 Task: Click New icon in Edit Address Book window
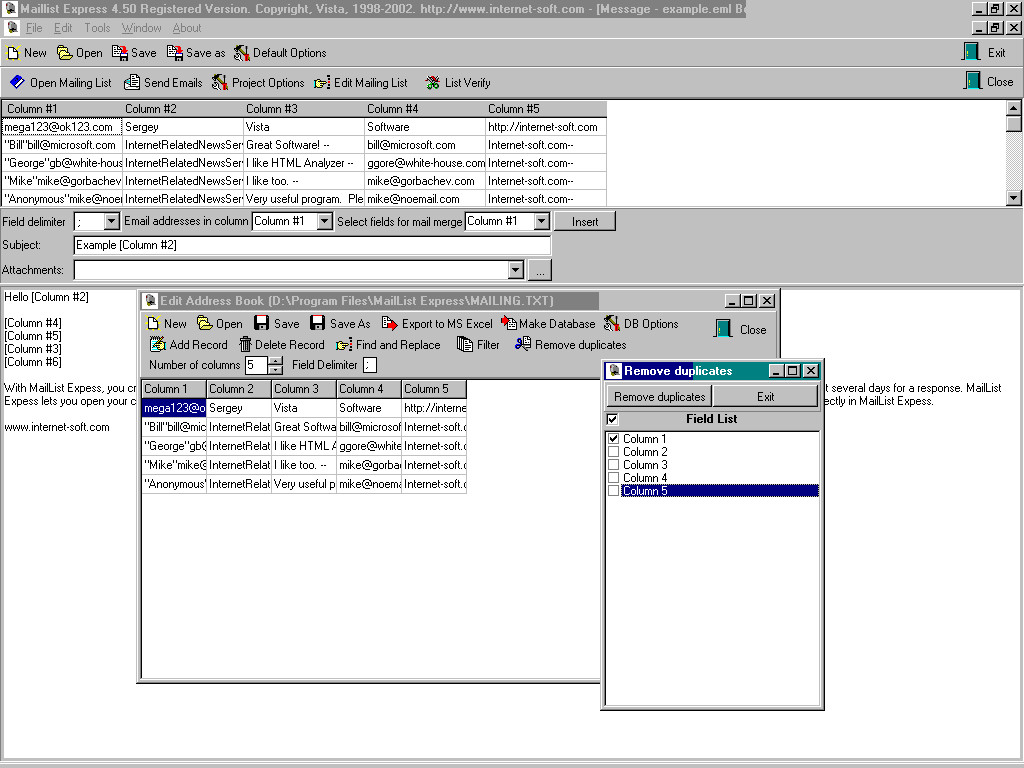(x=153, y=323)
